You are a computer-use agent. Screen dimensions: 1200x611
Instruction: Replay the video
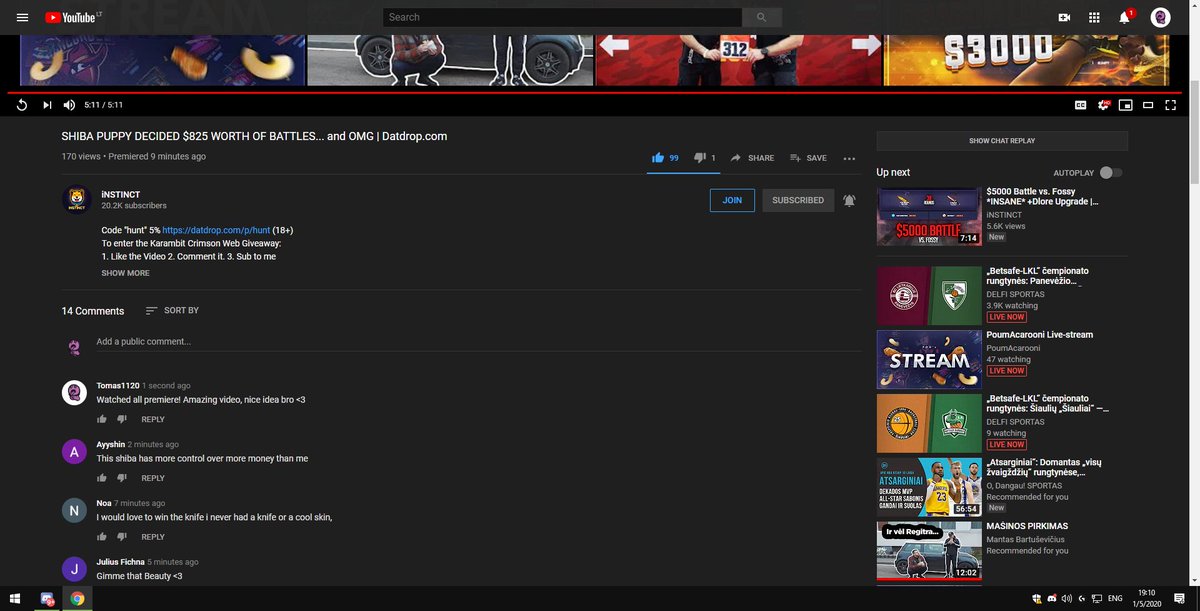click(x=22, y=105)
